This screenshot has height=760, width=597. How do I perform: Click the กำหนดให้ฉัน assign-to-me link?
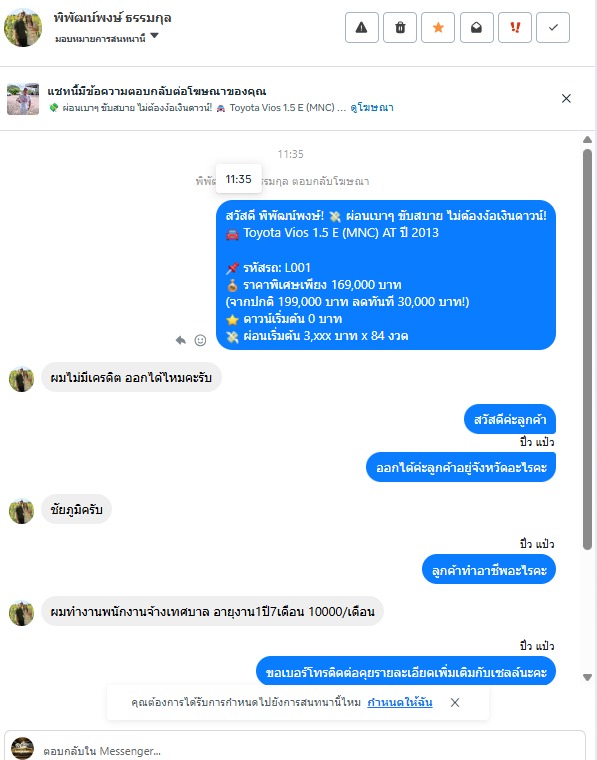[400, 702]
